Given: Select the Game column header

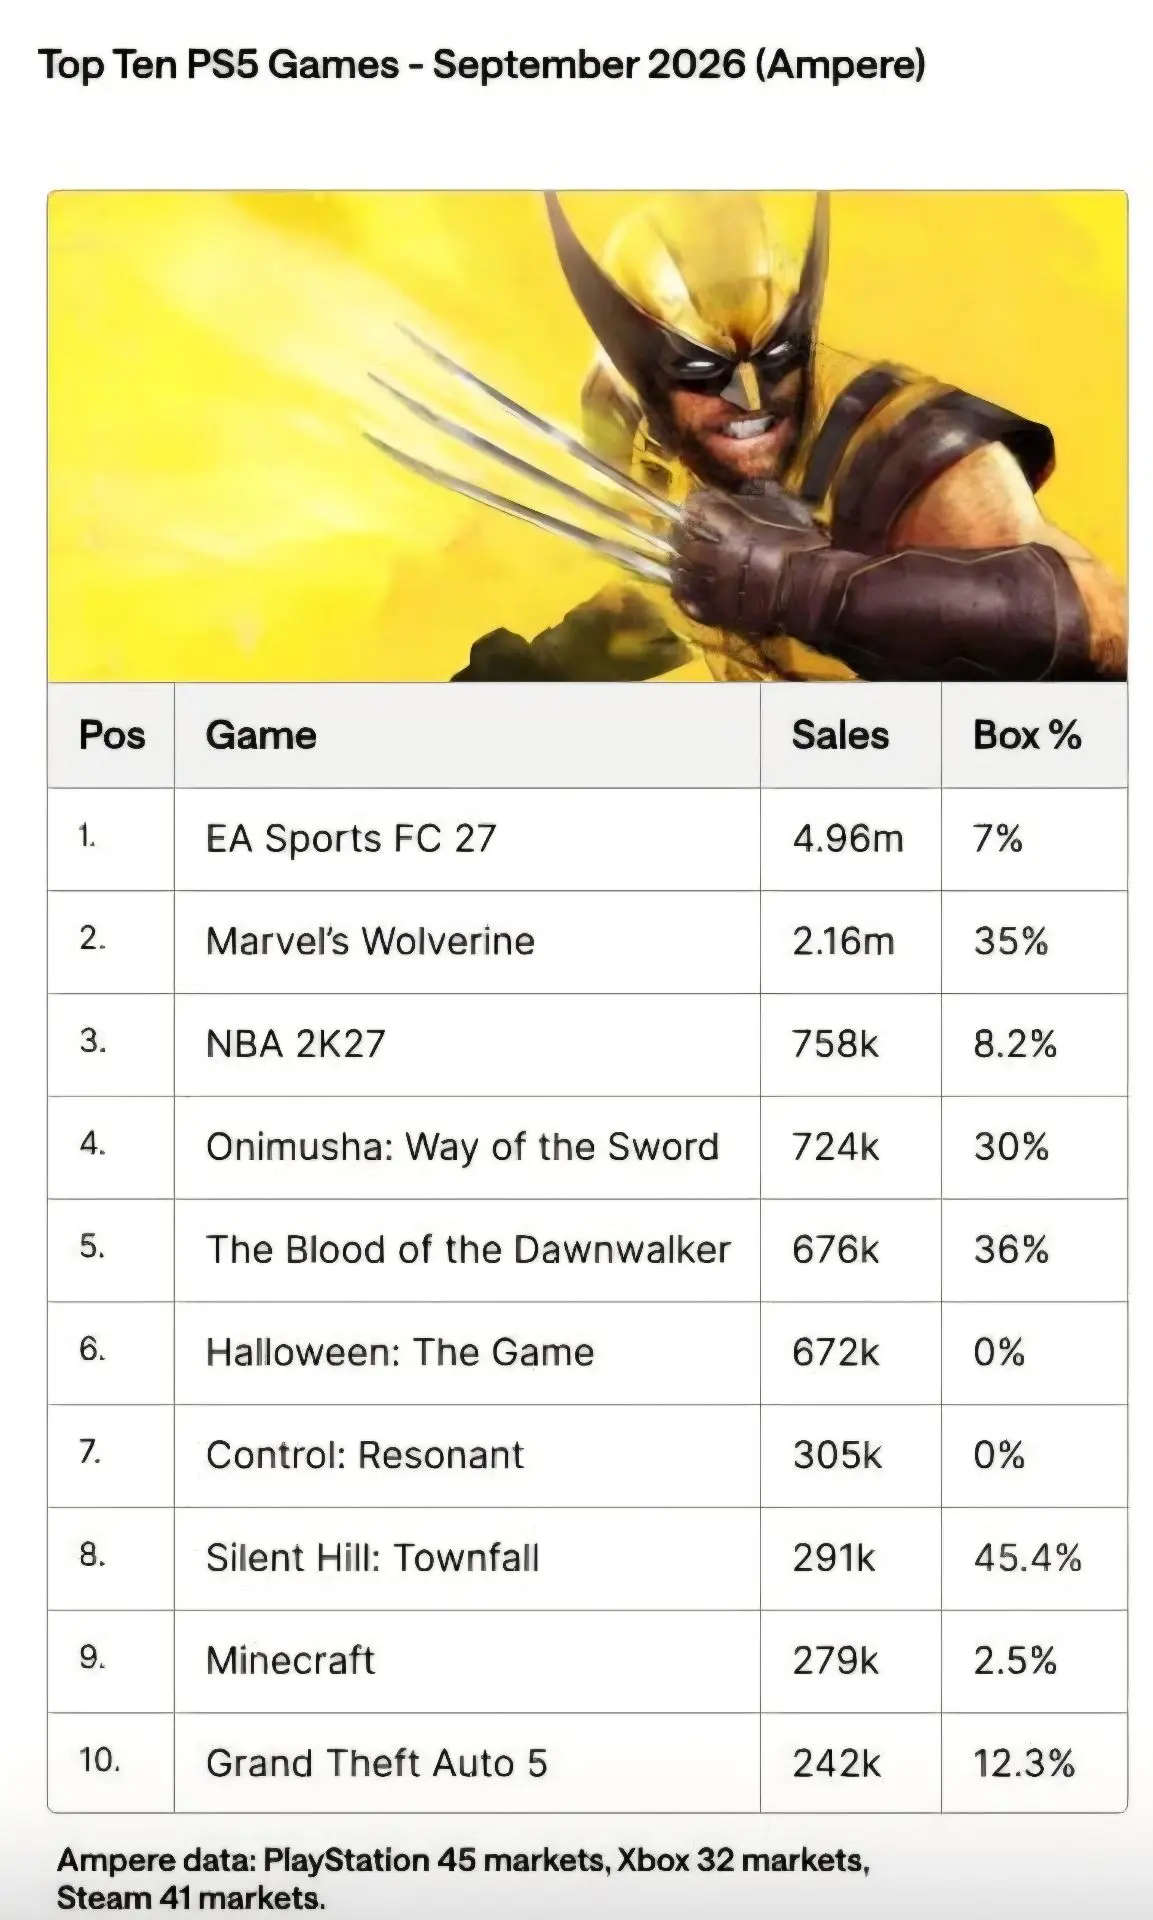Looking at the screenshot, I should point(261,735).
